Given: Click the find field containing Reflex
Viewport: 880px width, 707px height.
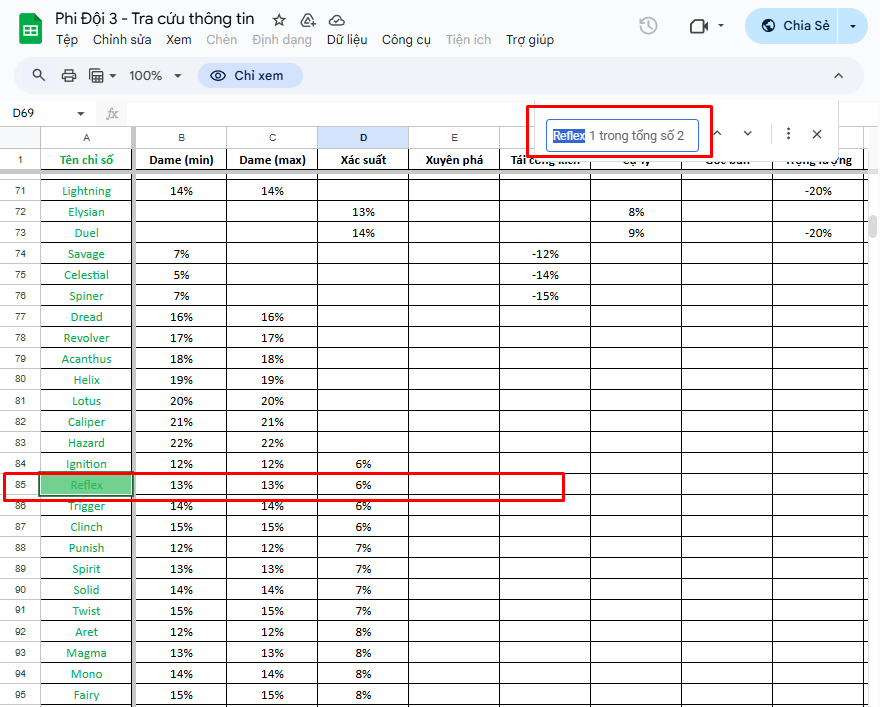Looking at the screenshot, I should (x=621, y=135).
